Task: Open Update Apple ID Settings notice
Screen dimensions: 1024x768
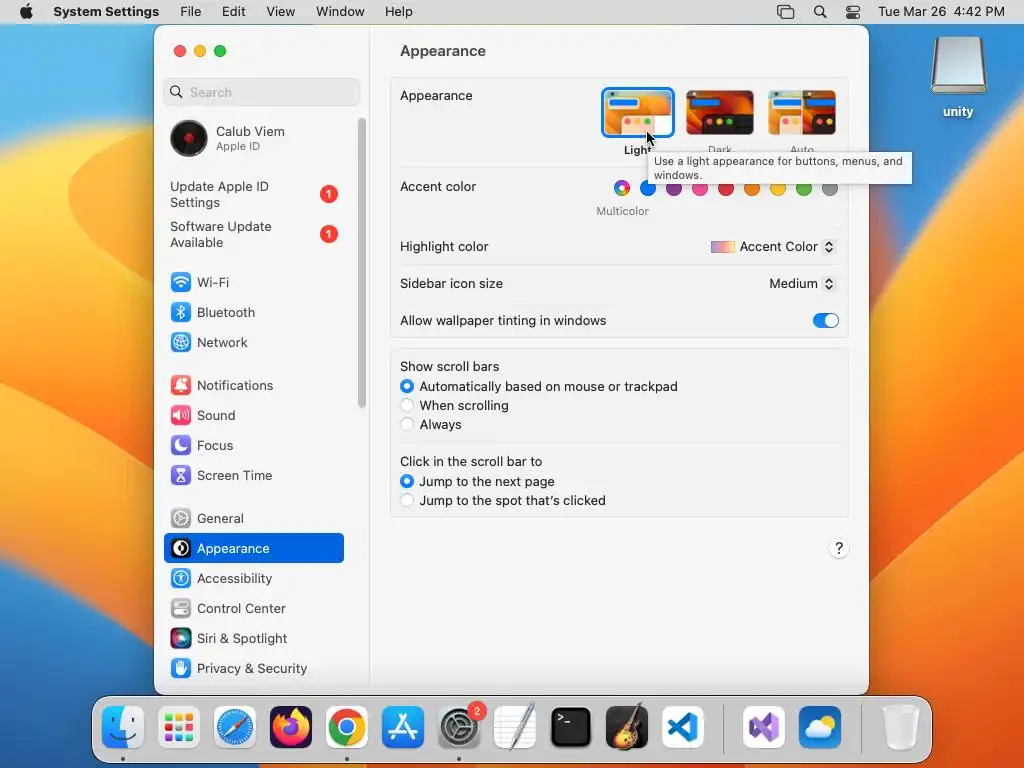Action: click(255, 195)
